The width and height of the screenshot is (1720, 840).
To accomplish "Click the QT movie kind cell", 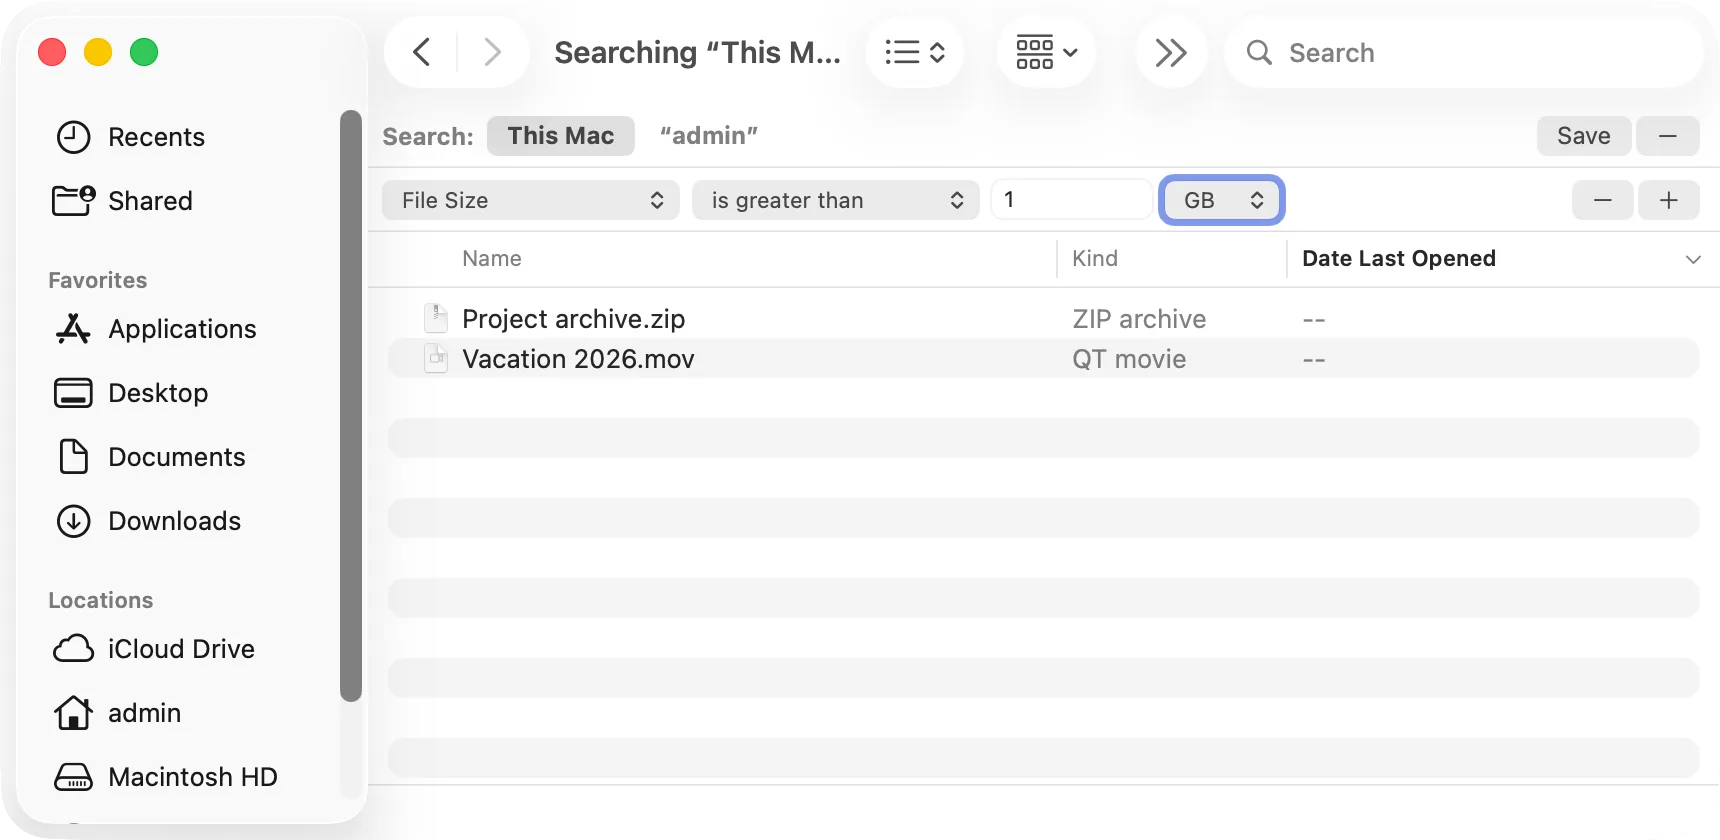I will (1129, 359).
